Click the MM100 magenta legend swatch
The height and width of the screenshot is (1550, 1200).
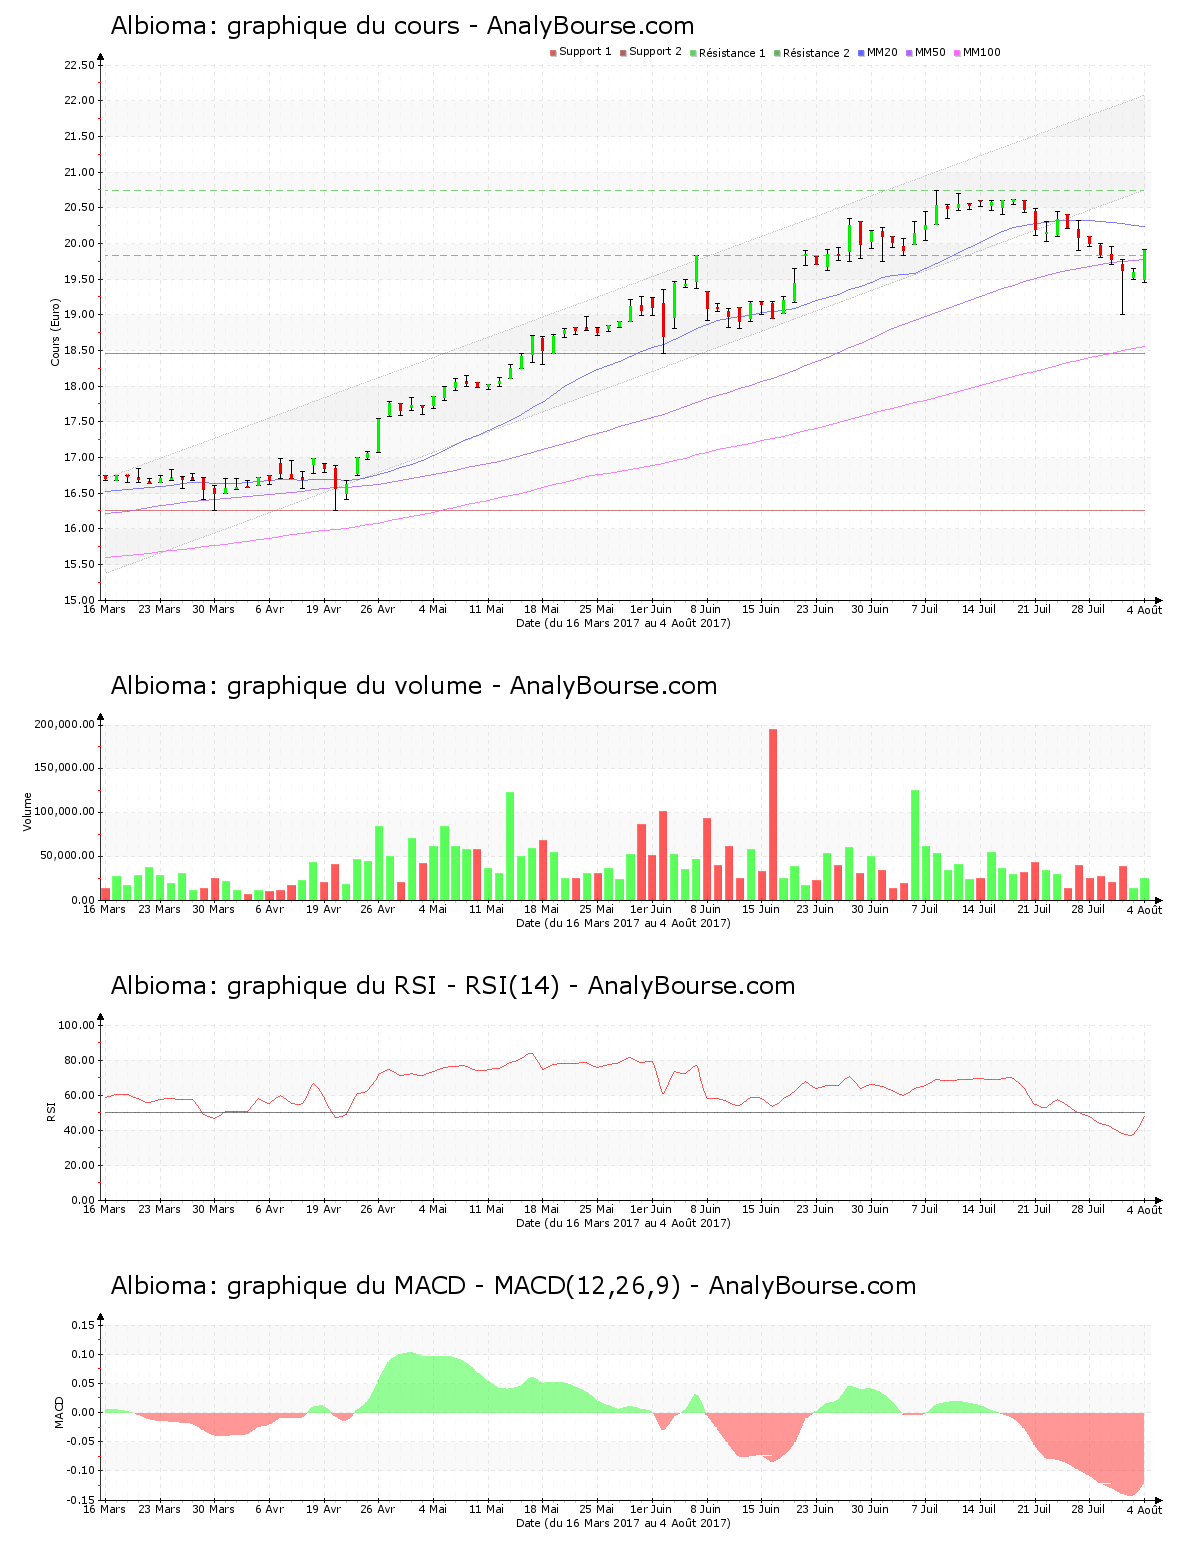[x=957, y=53]
